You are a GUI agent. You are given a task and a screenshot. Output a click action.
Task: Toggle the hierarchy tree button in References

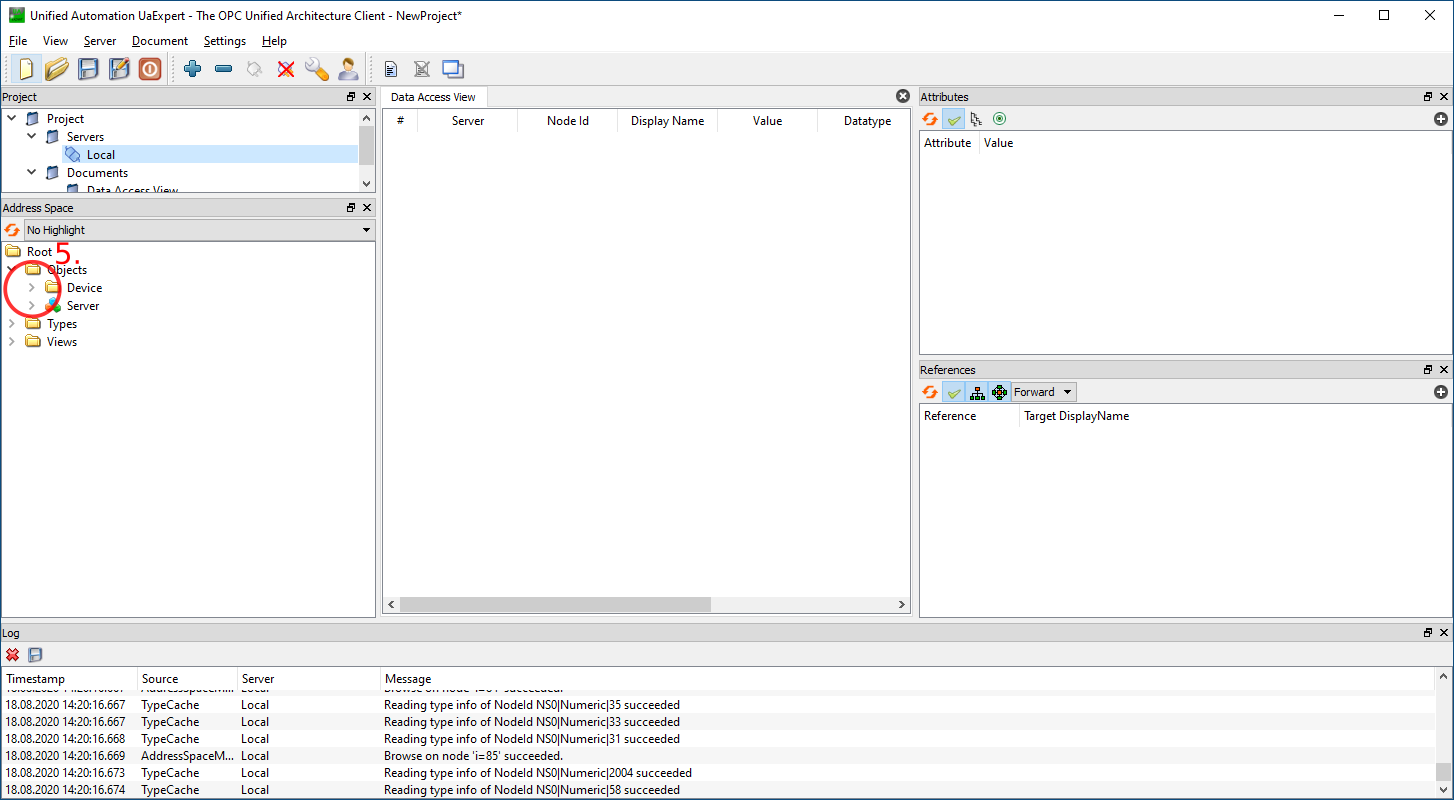click(x=977, y=392)
